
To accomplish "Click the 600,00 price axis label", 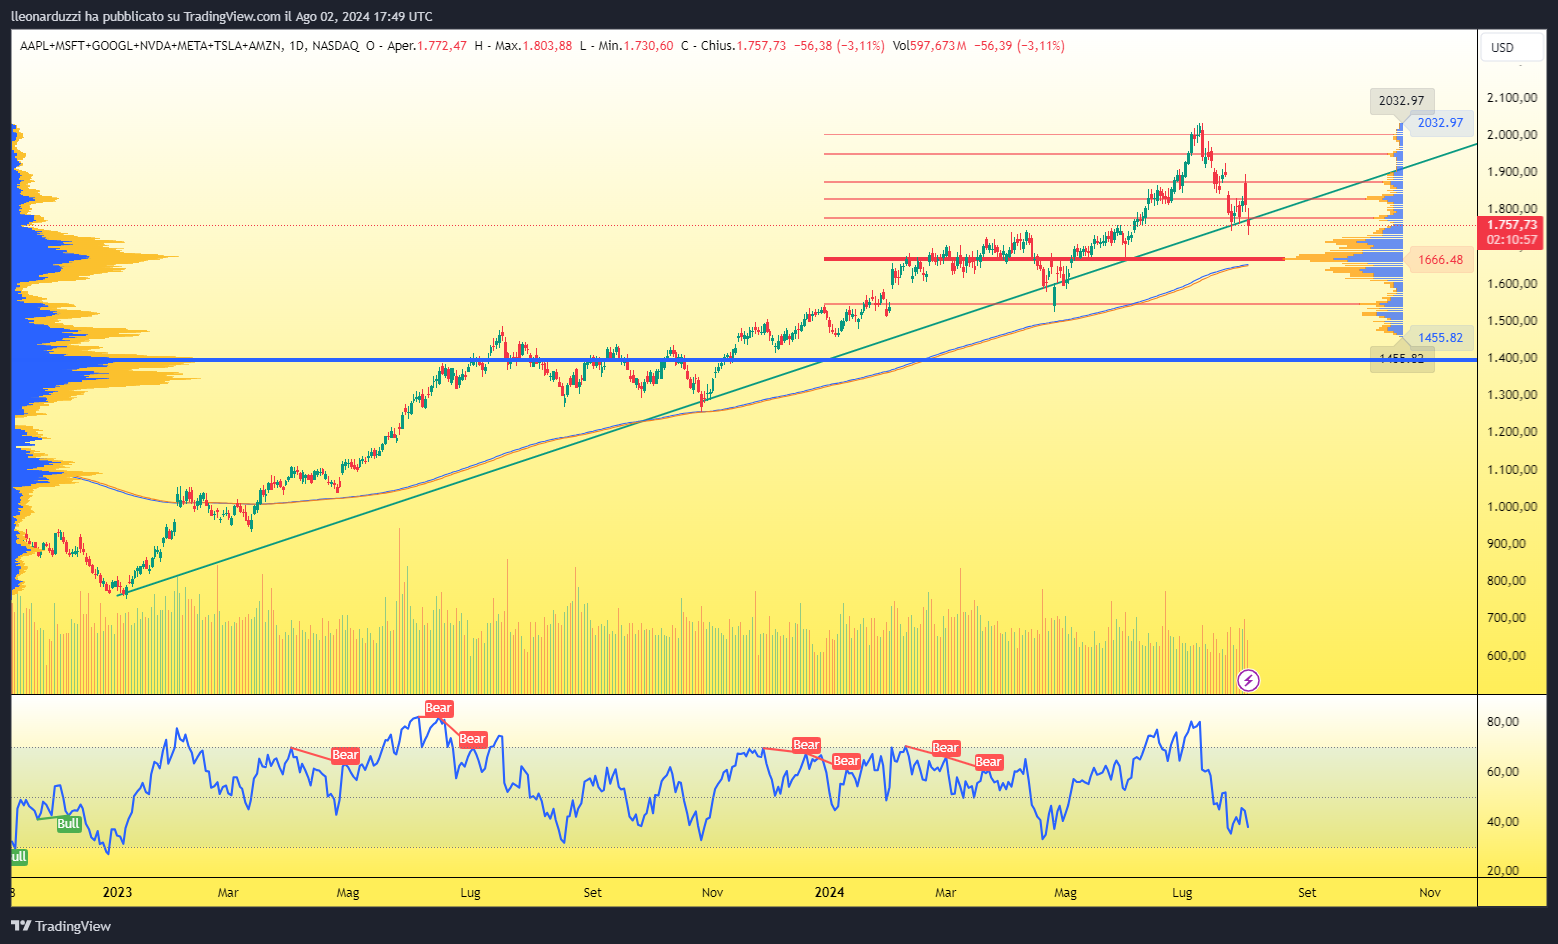I will tap(1506, 656).
